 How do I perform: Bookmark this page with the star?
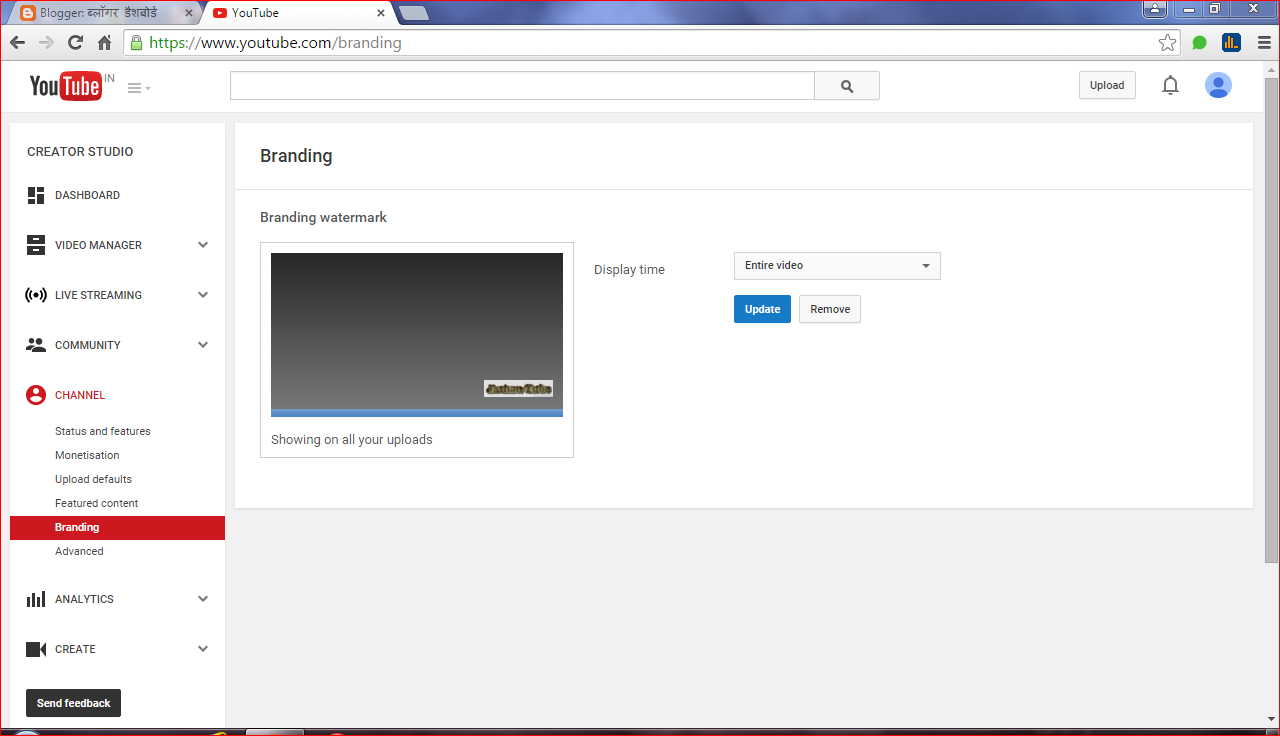coord(1167,43)
